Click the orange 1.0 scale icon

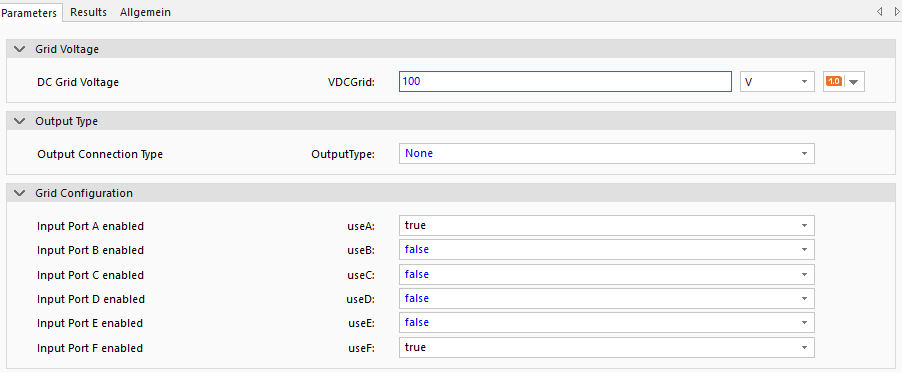(834, 82)
